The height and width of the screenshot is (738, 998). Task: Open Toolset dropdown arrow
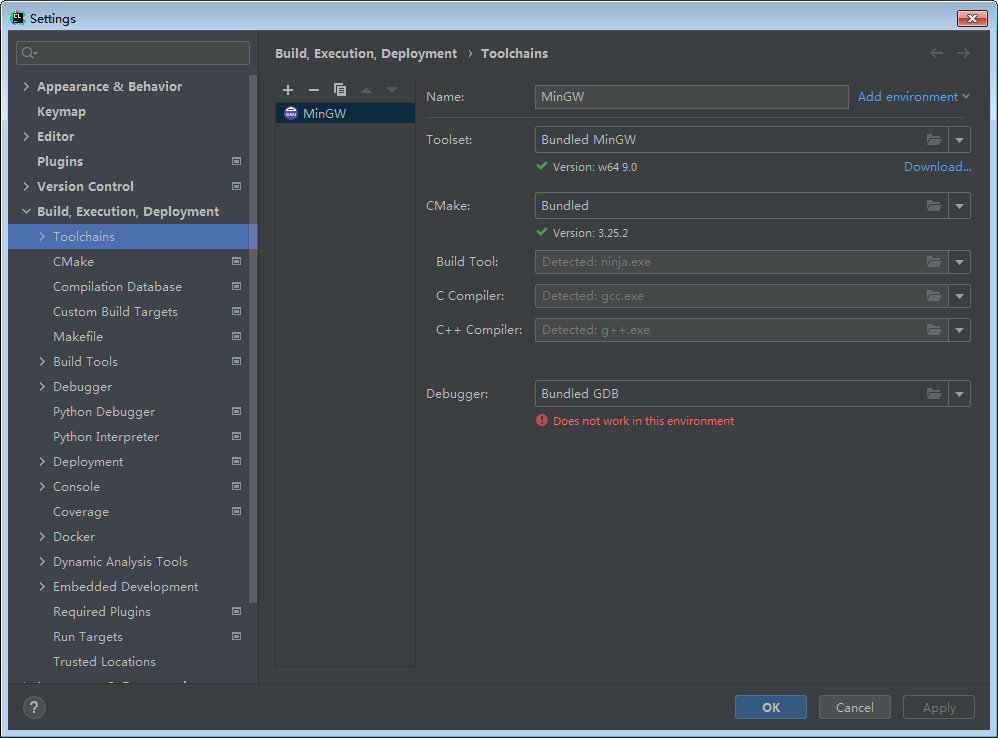pyautogui.click(x=959, y=139)
